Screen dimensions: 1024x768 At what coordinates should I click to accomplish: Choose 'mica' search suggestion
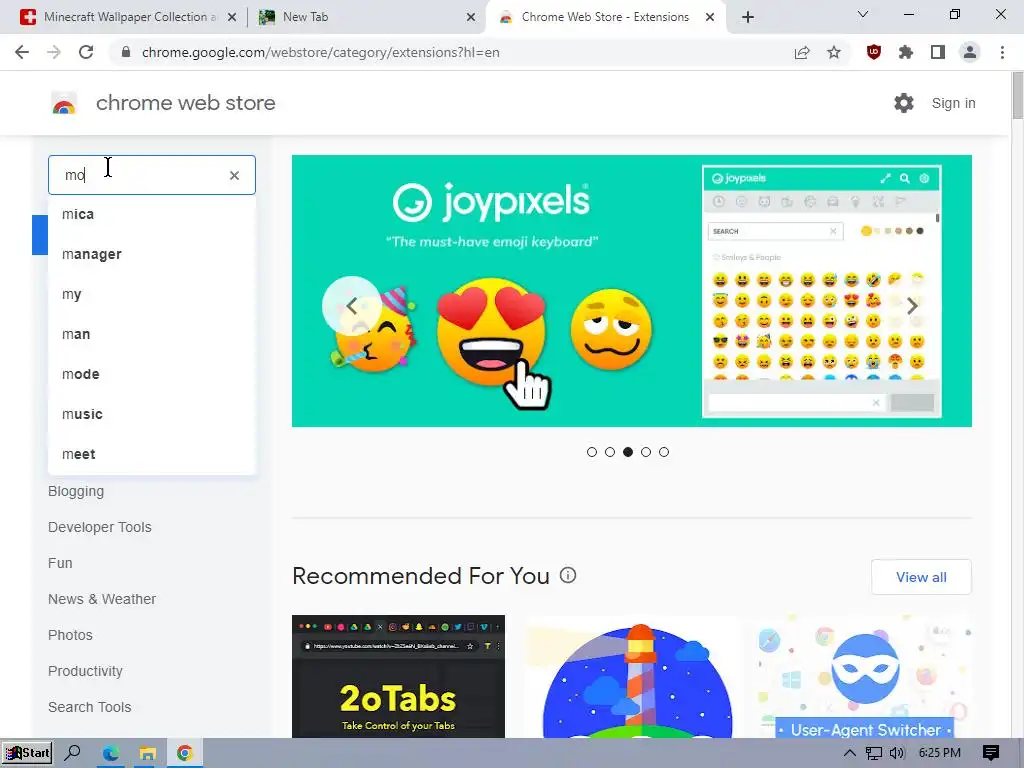click(x=152, y=214)
